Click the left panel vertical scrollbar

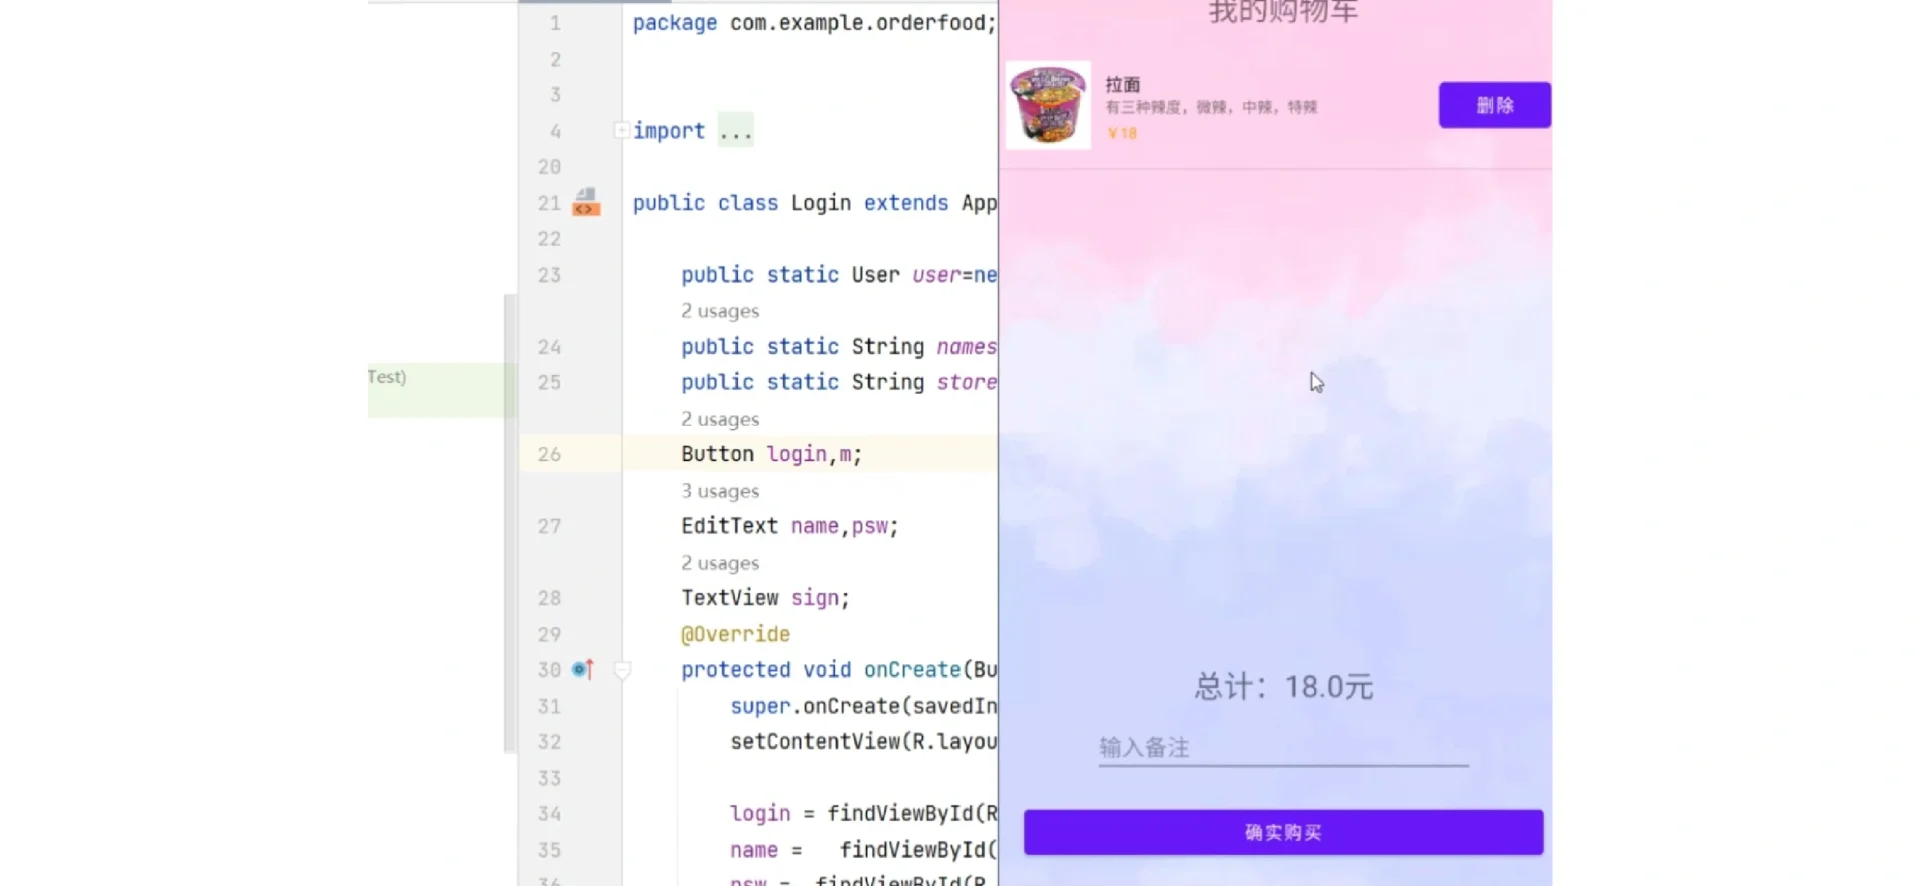point(510,520)
